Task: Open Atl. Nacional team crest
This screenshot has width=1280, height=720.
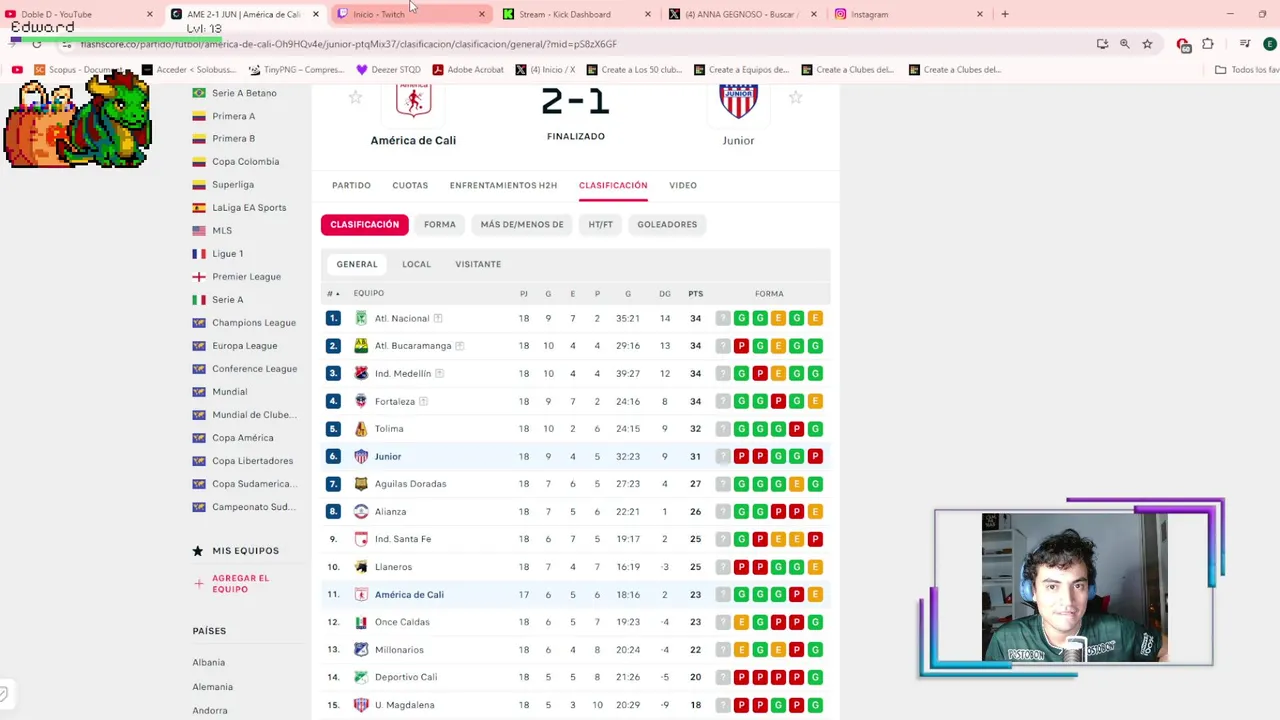Action: (x=361, y=318)
